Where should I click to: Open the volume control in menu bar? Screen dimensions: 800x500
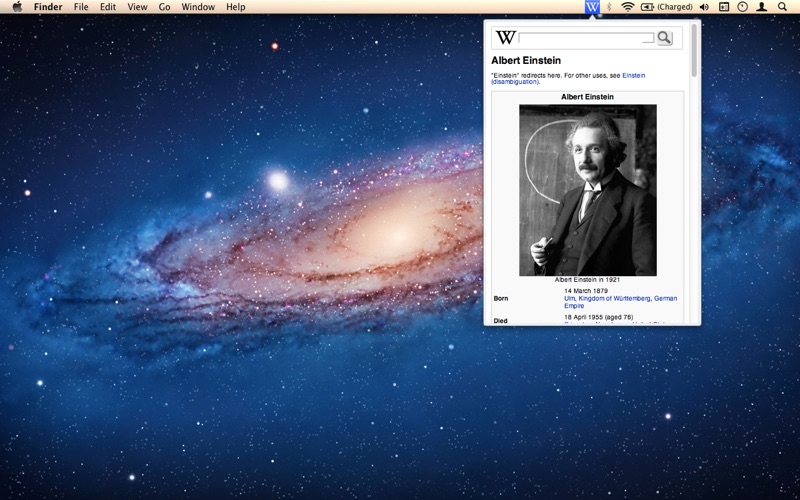pos(704,7)
